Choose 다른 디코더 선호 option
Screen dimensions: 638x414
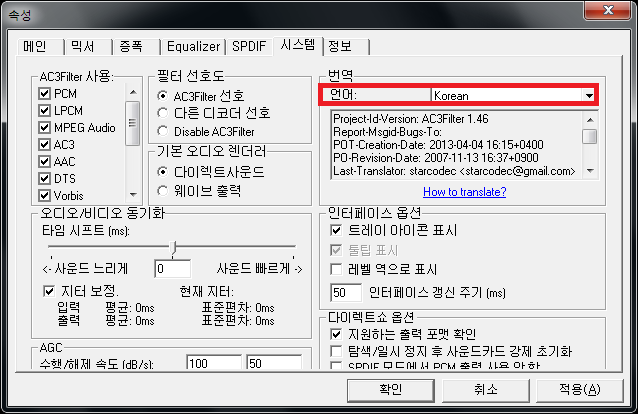click(162, 113)
